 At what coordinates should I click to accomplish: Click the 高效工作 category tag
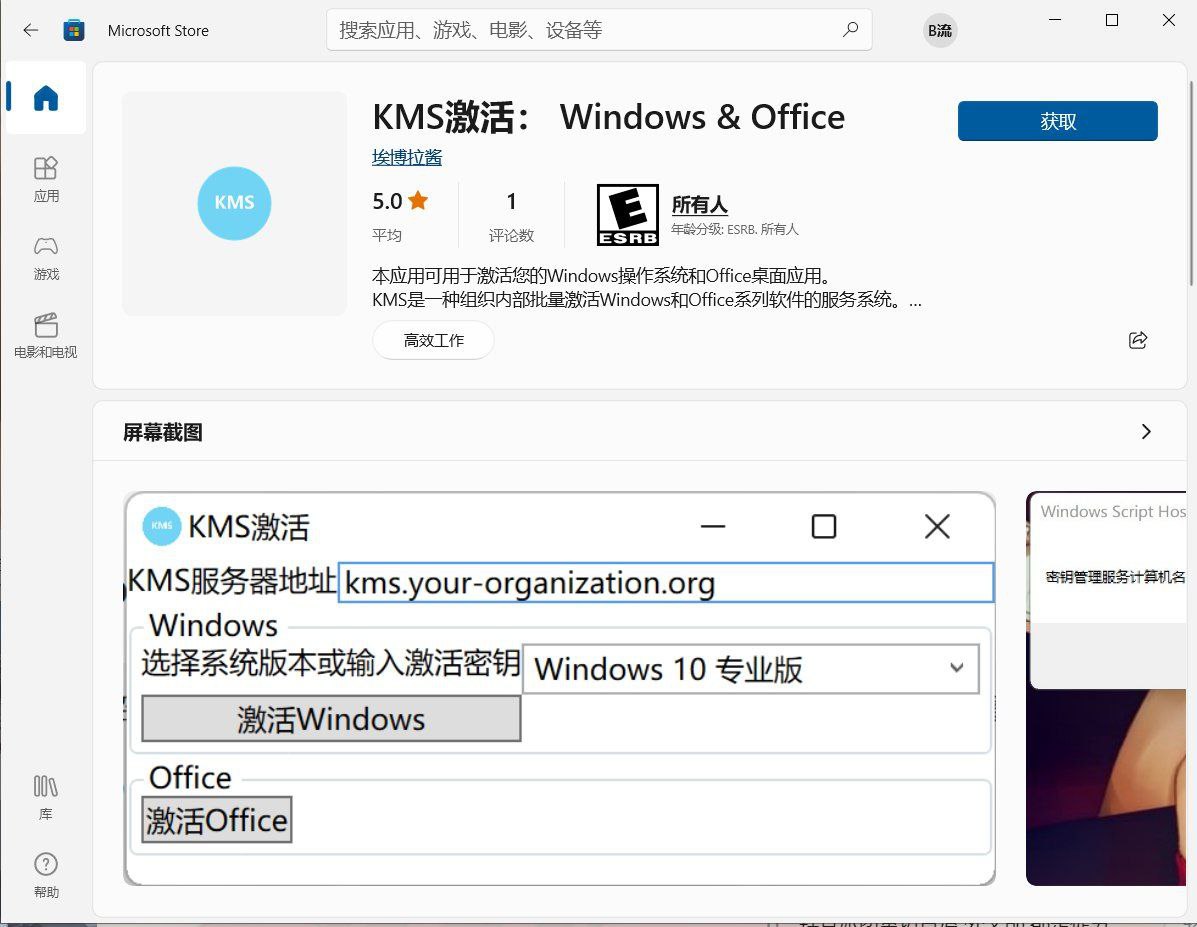[x=433, y=340]
